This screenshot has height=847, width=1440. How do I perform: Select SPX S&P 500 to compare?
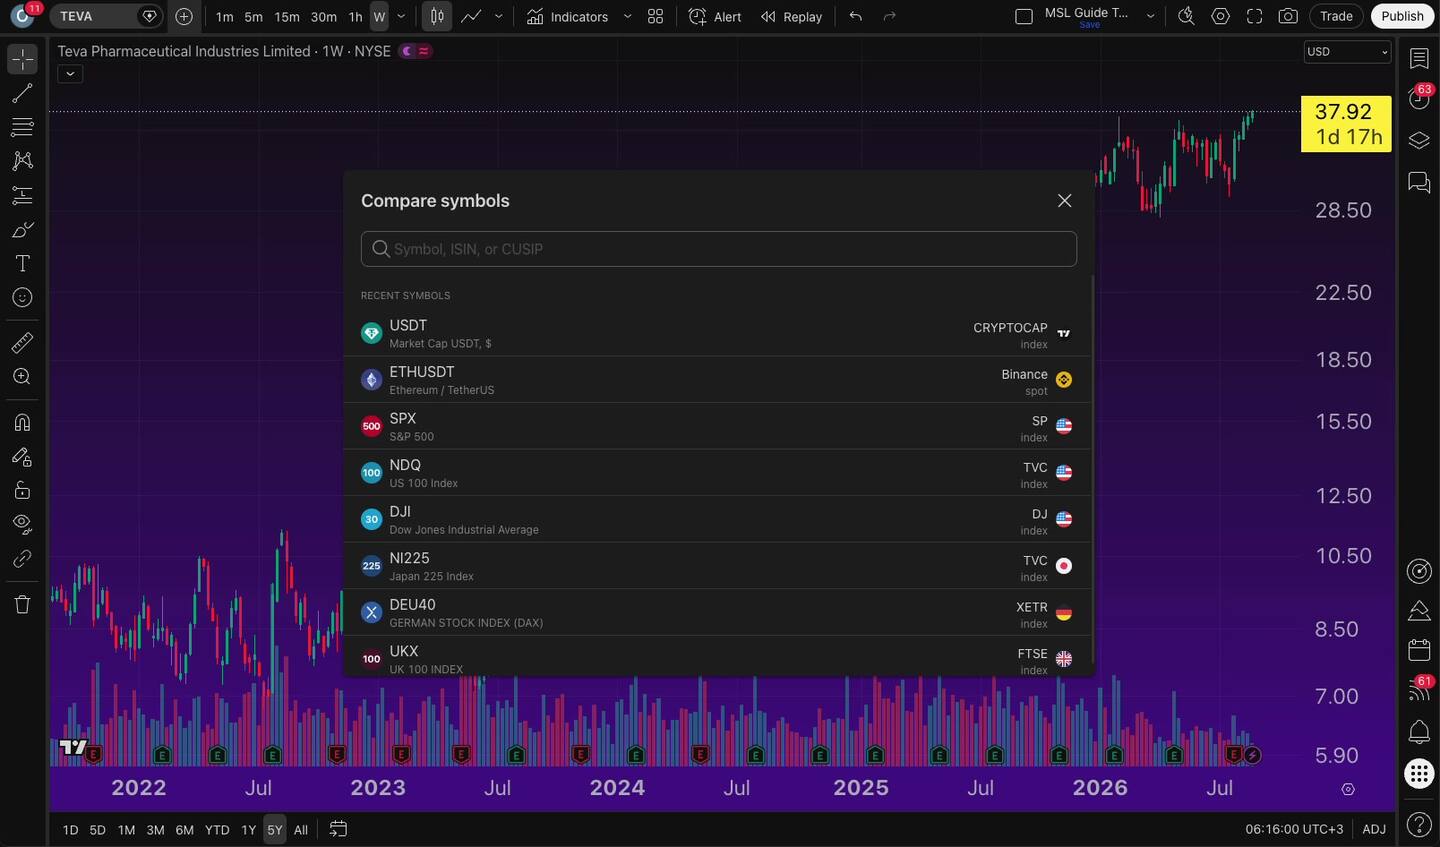717,426
